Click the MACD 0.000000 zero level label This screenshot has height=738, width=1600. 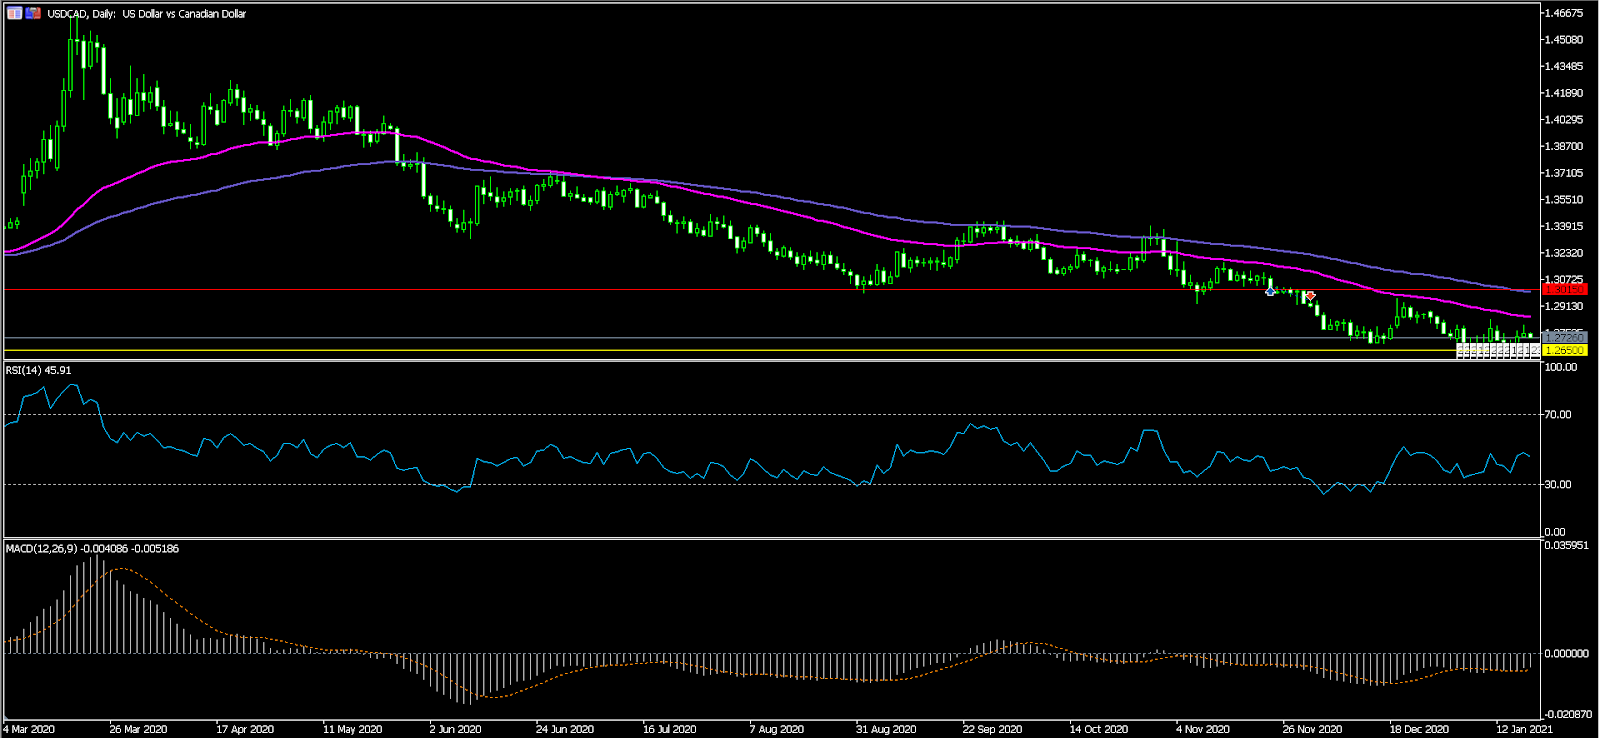tap(1567, 653)
